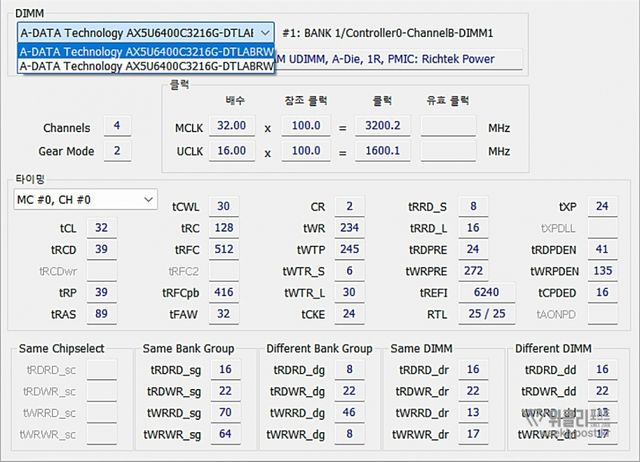Choose the unhighlighted A-DATA DIMM list entry
The image size is (640, 462).
pyautogui.click(x=145, y=66)
